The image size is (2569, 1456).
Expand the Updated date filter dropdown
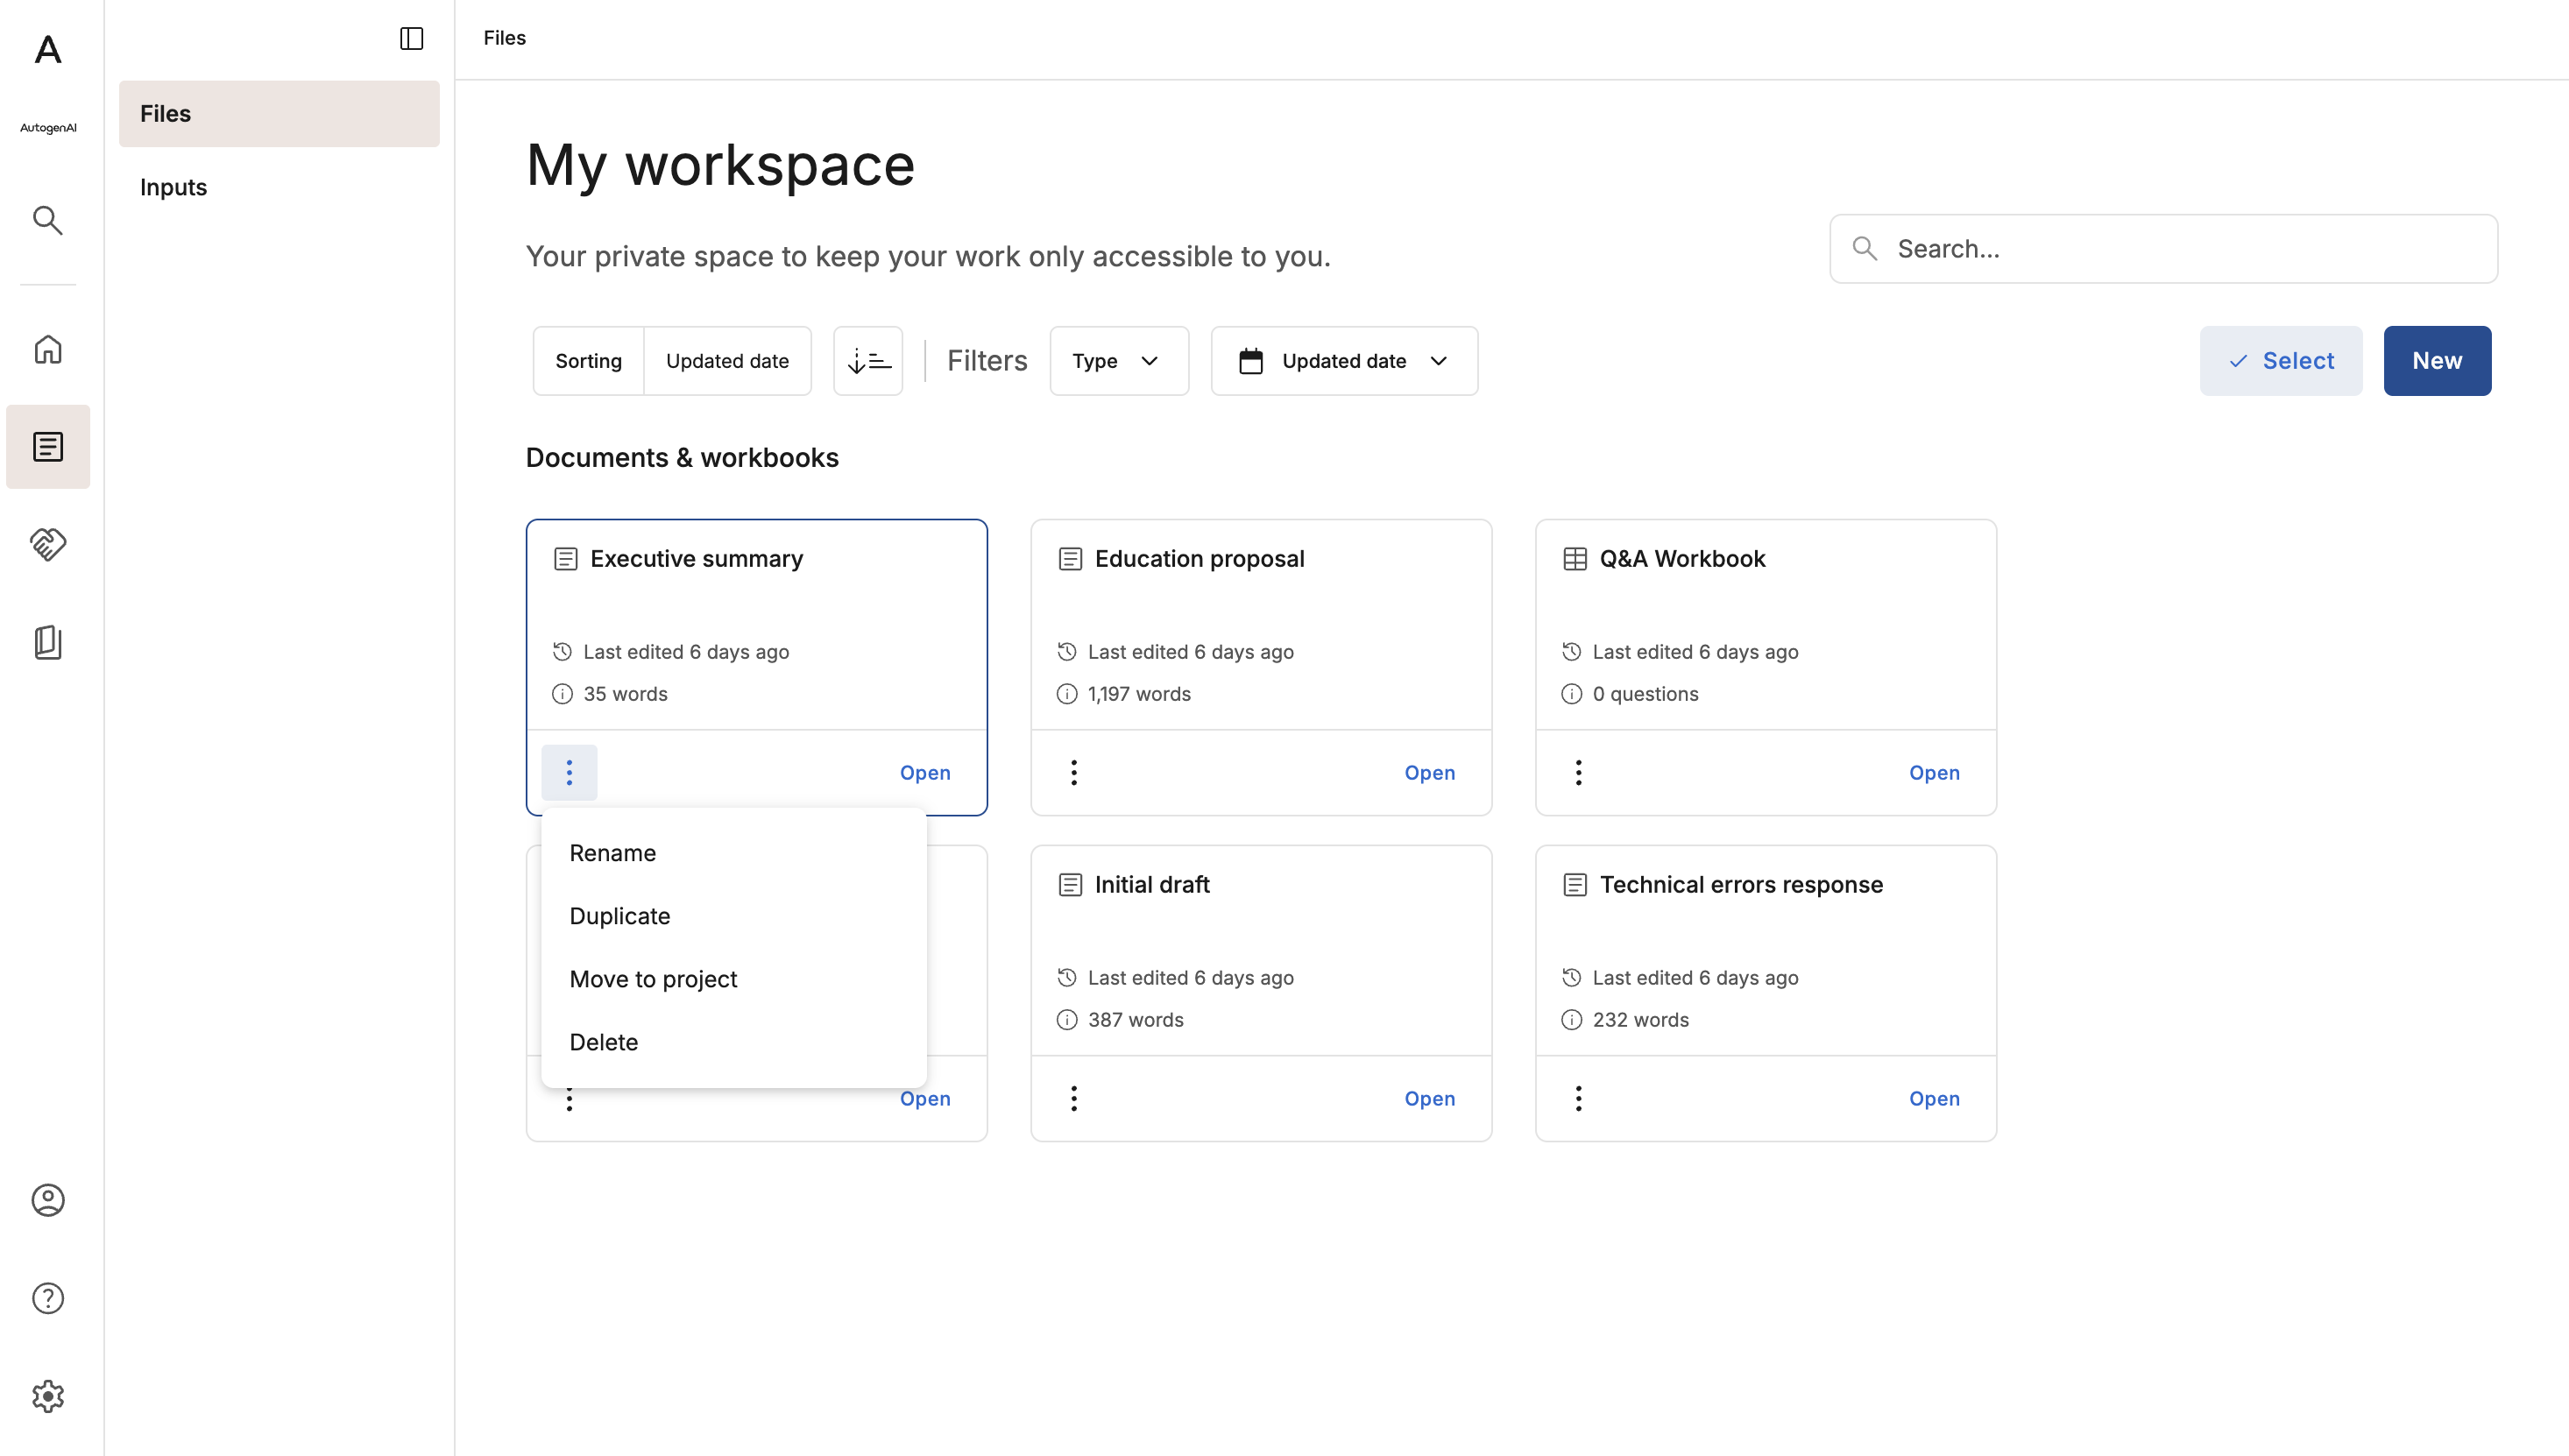pos(1344,361)
